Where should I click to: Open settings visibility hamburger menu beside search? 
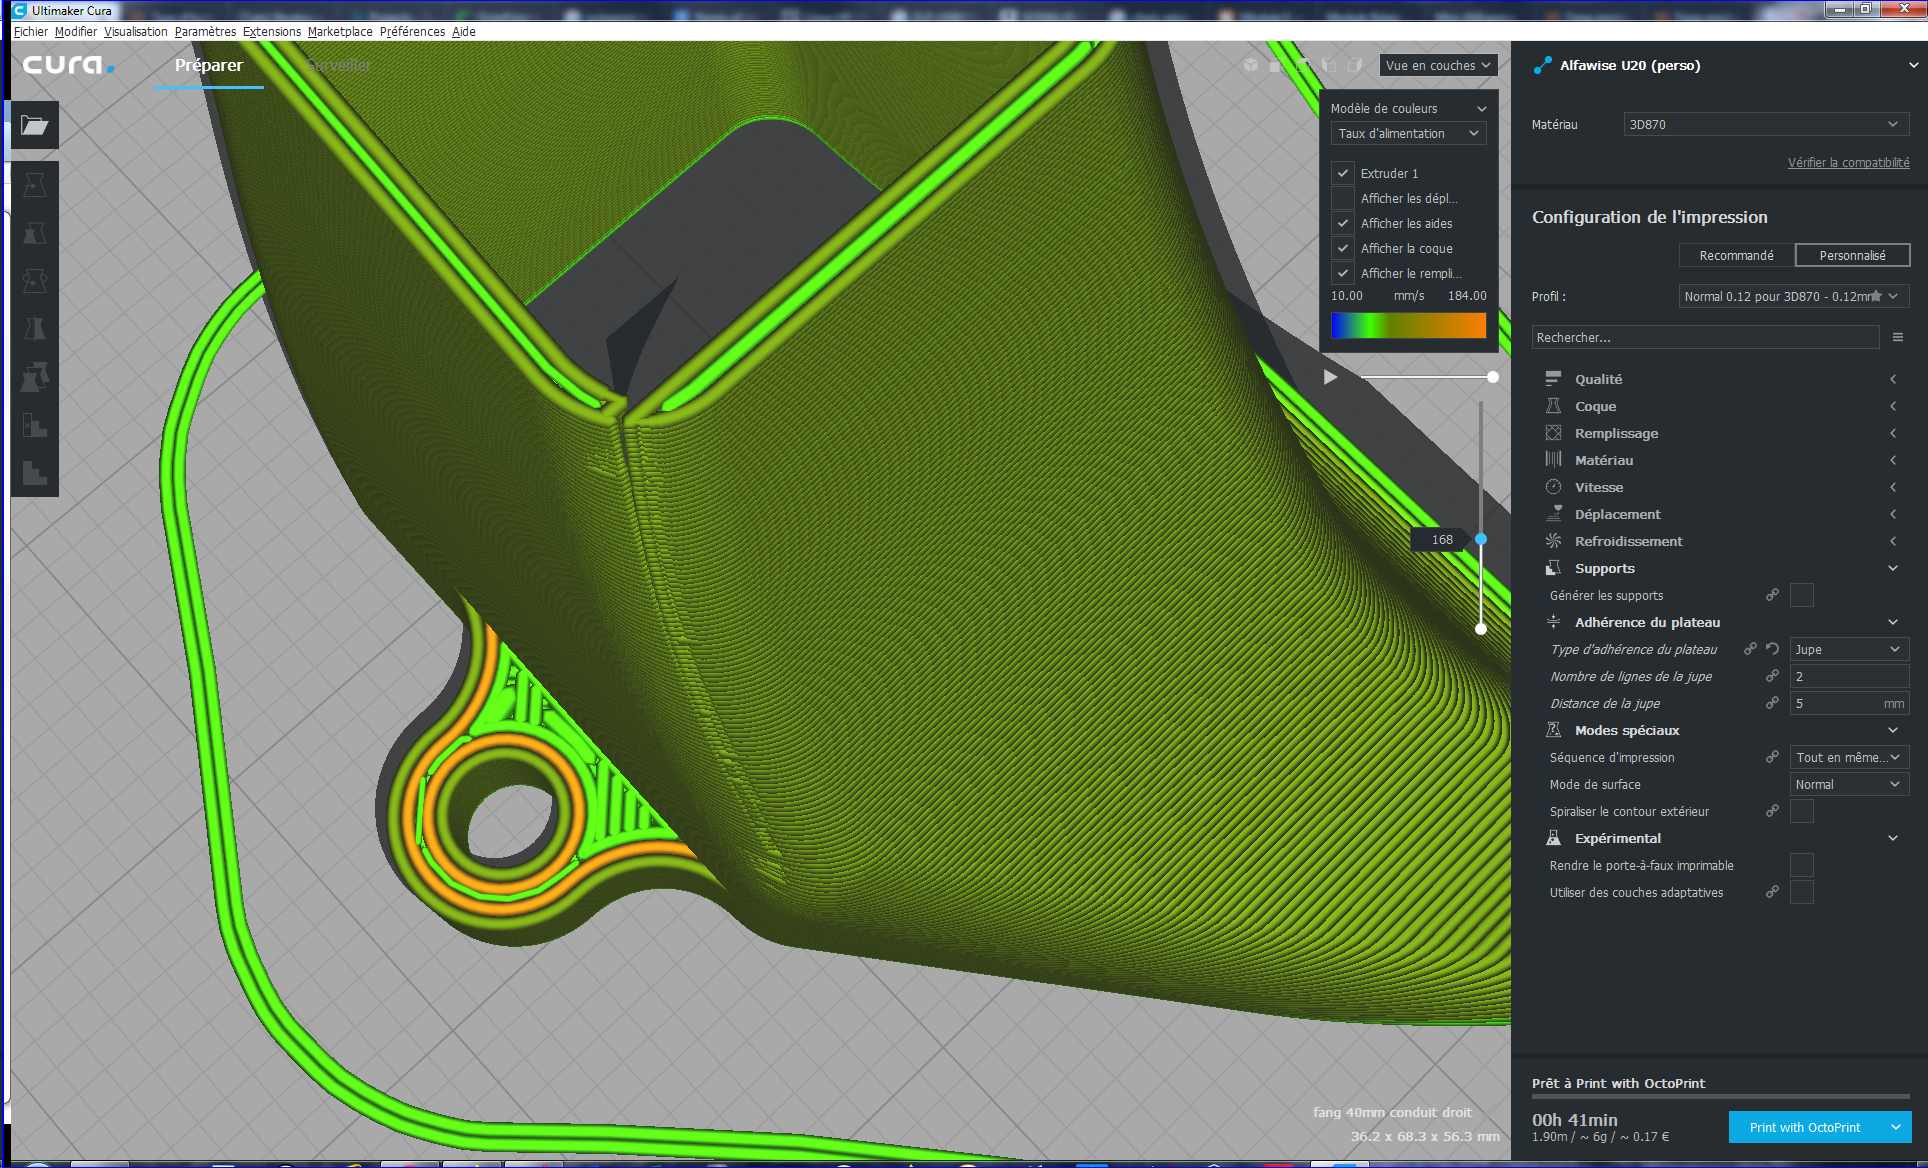pyautogui.click(x=1897, y=338)
